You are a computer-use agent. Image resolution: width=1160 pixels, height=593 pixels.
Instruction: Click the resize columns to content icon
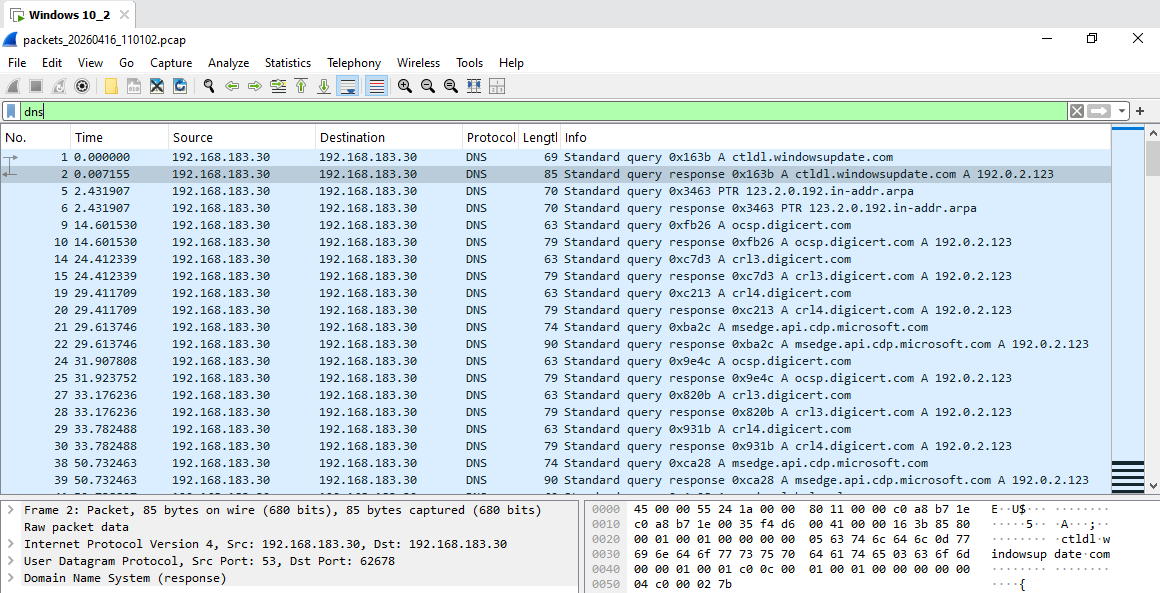[473, 87]
